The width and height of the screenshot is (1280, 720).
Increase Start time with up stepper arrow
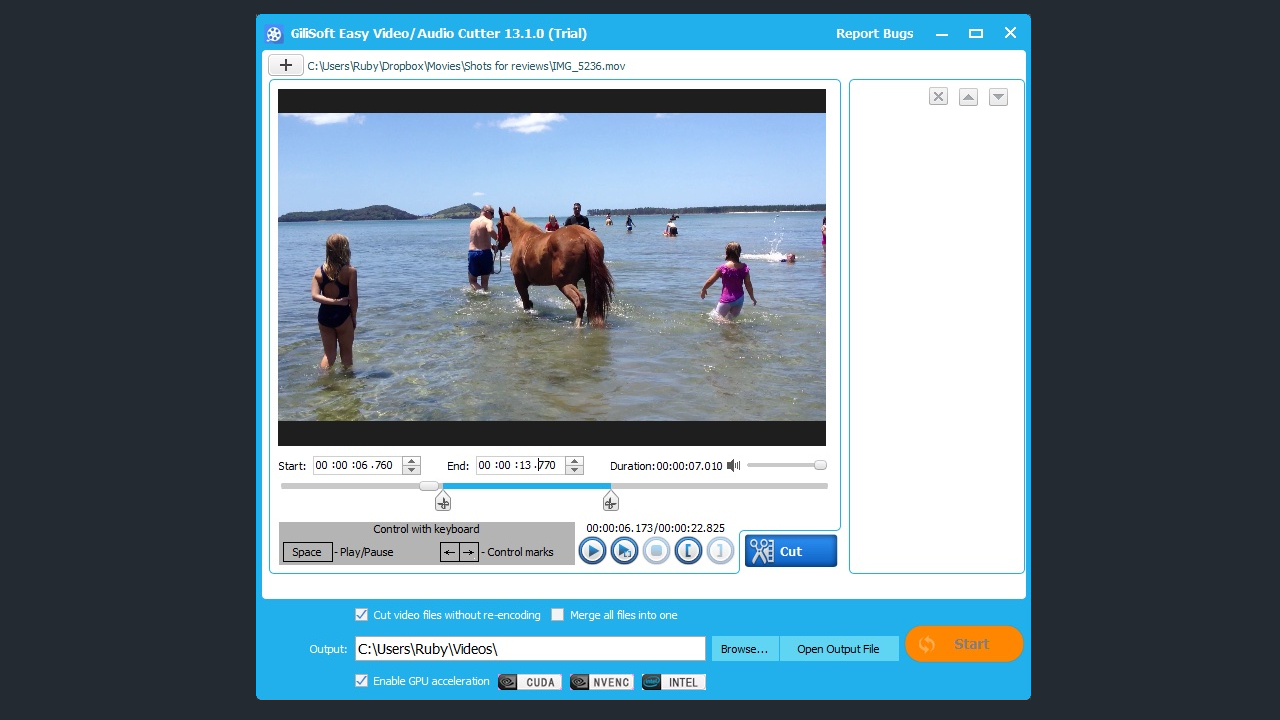click(411, 461)
